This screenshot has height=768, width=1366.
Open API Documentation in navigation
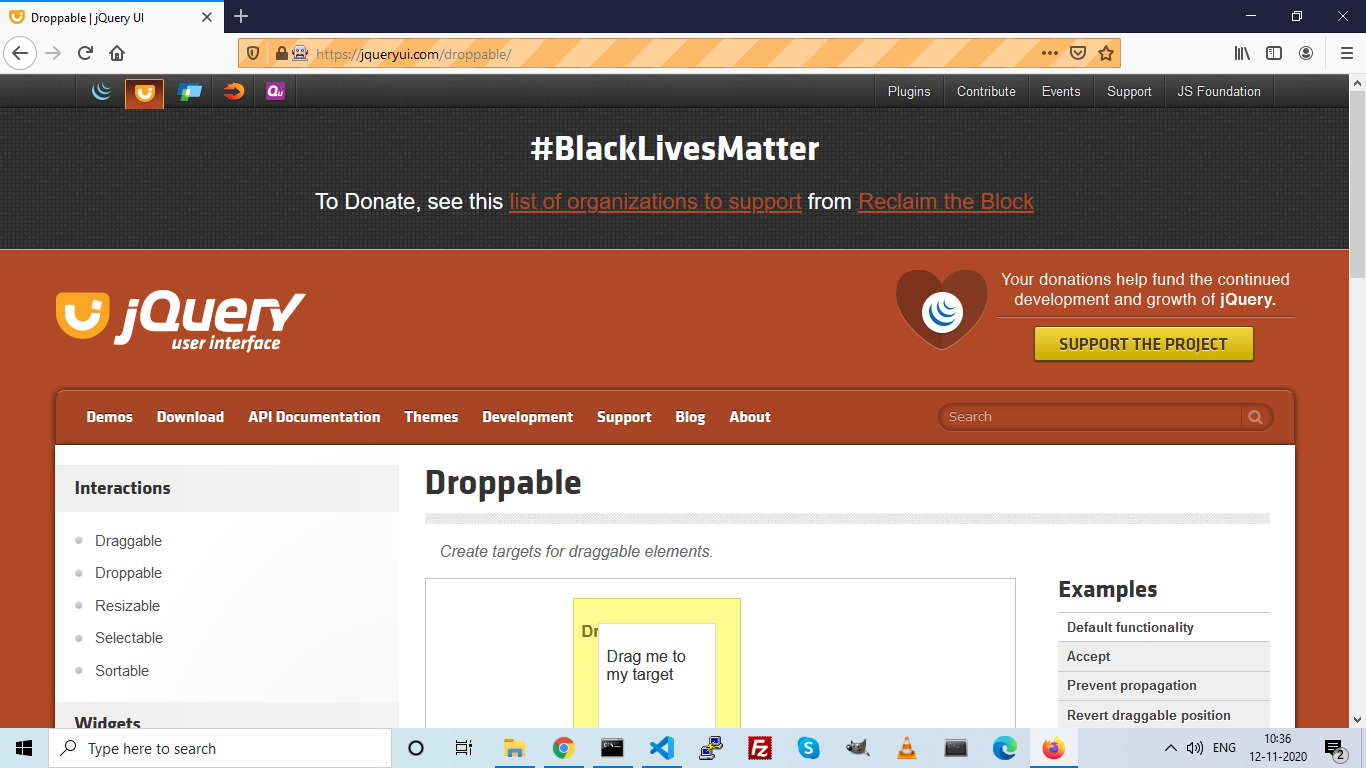[x=314, y=417]
